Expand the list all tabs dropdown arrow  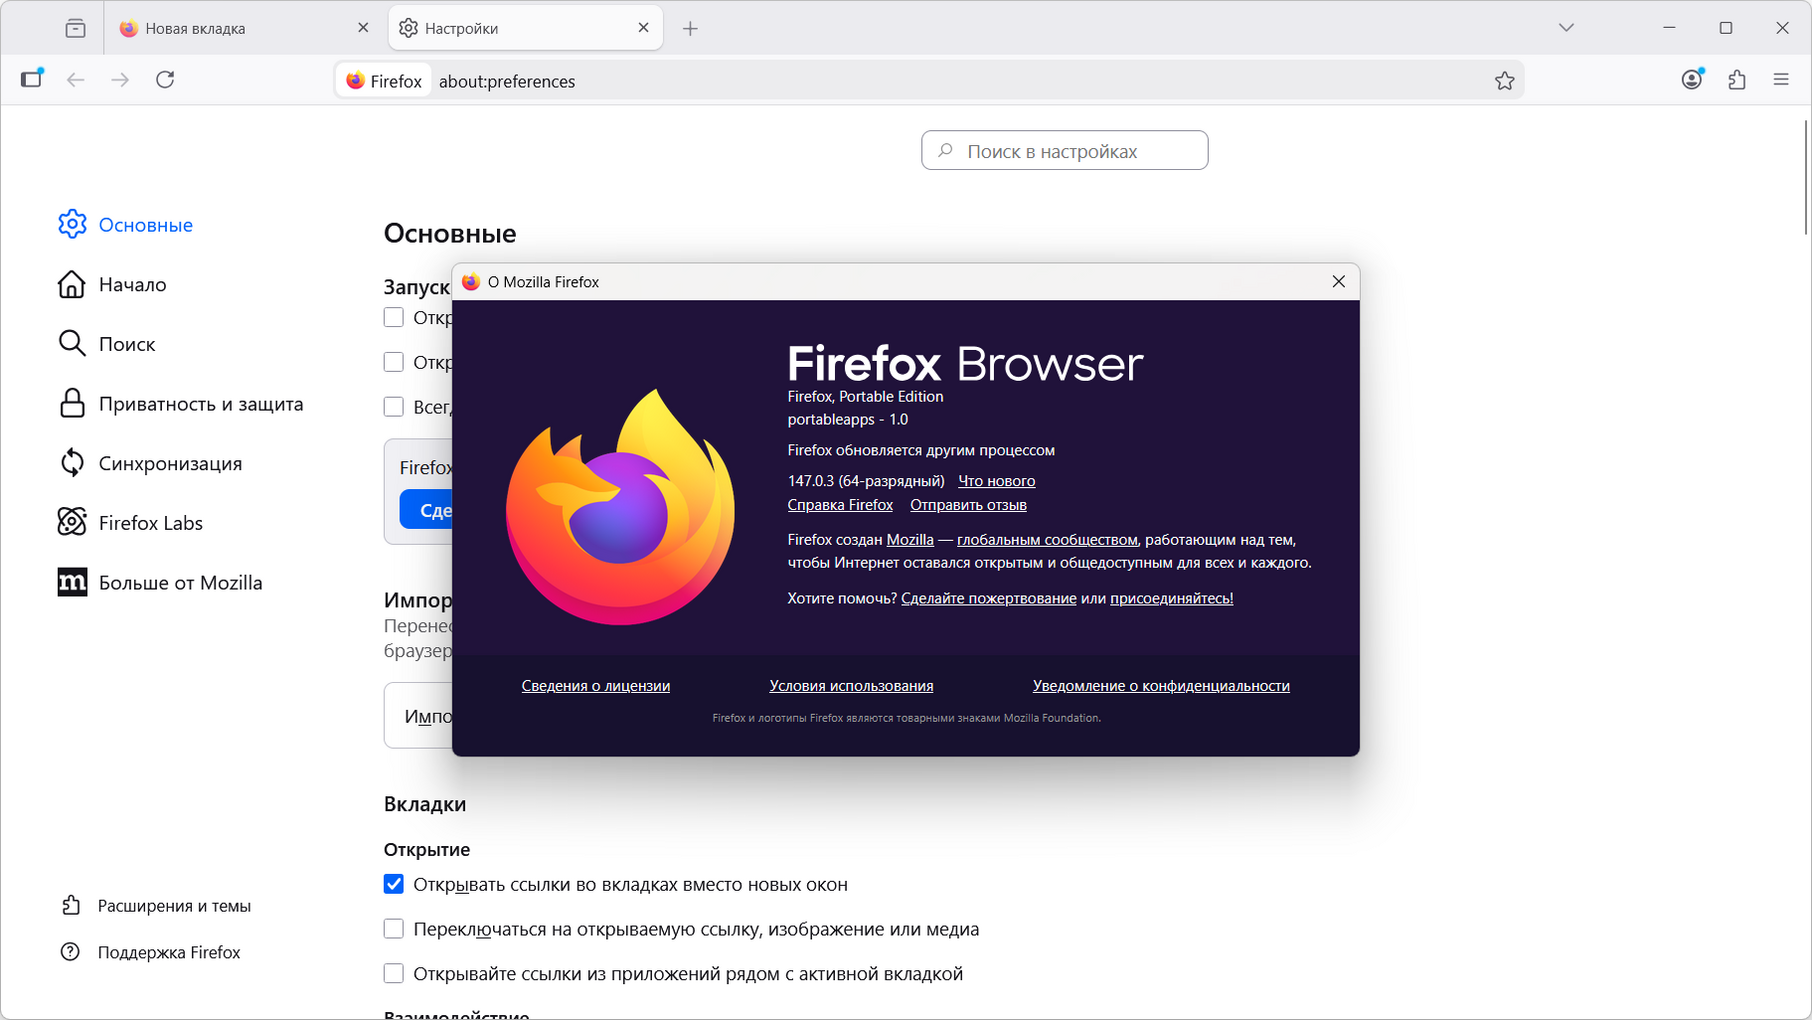1566,28
